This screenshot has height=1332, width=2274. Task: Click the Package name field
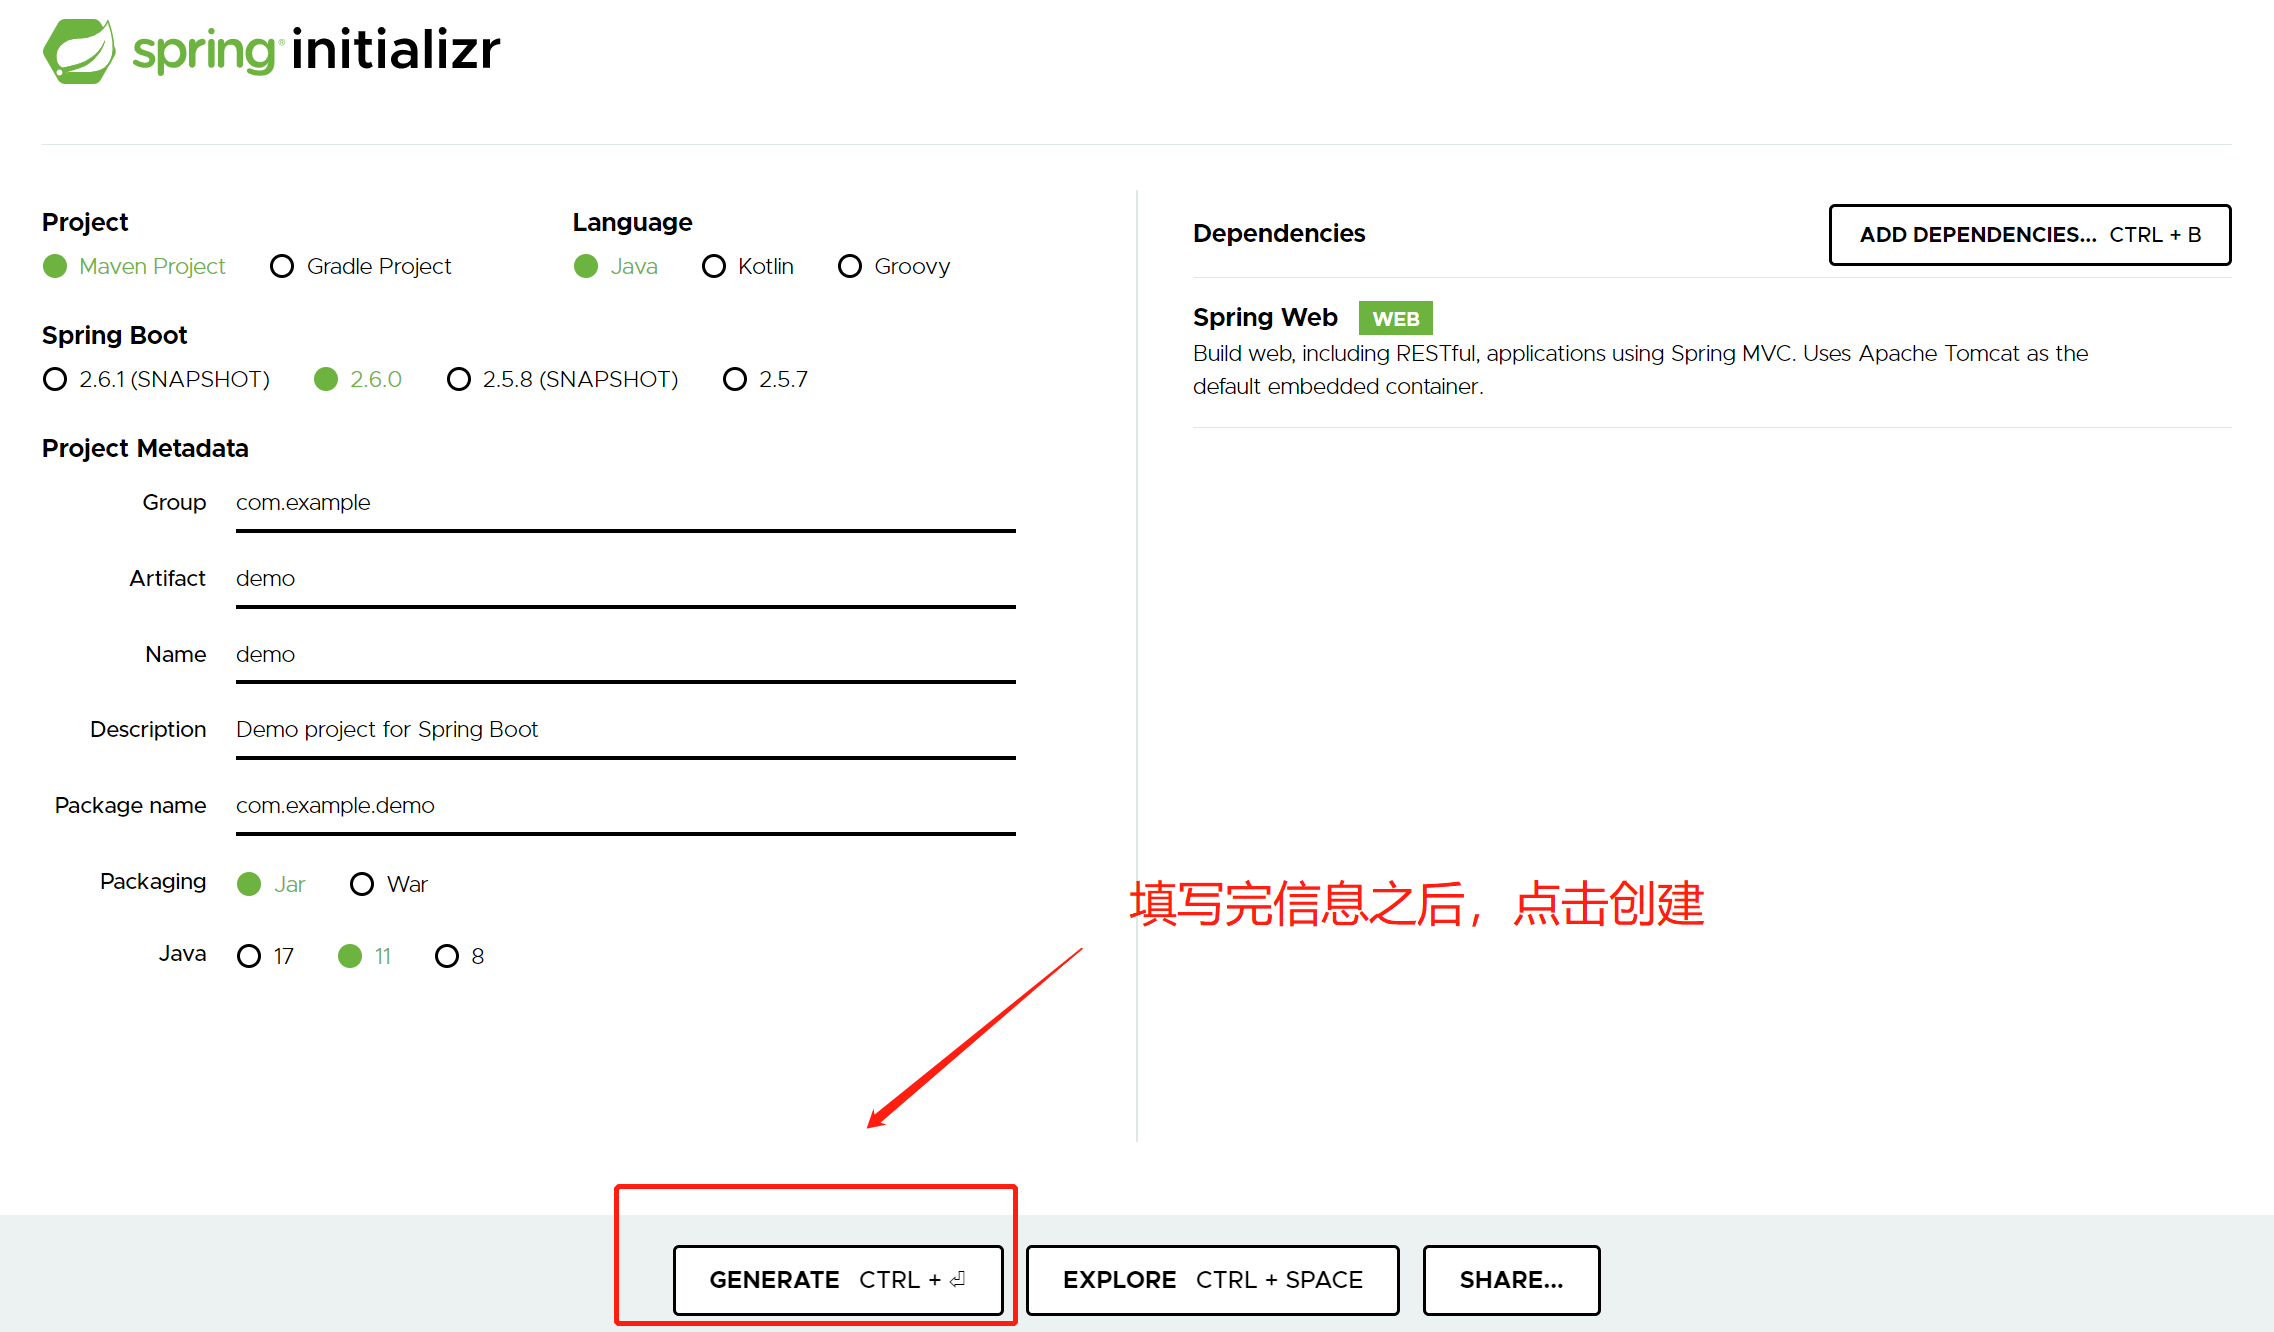(625, 806)
